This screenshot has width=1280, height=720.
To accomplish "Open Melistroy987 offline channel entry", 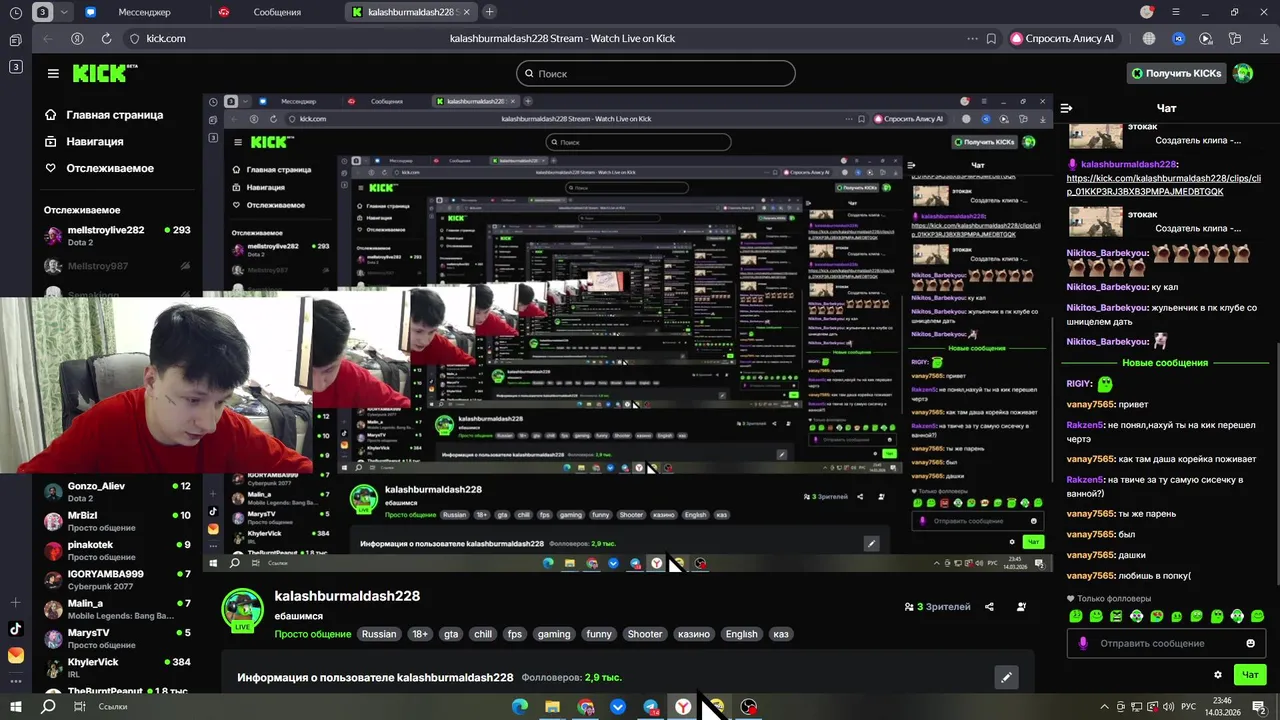I will click(117, 266).
